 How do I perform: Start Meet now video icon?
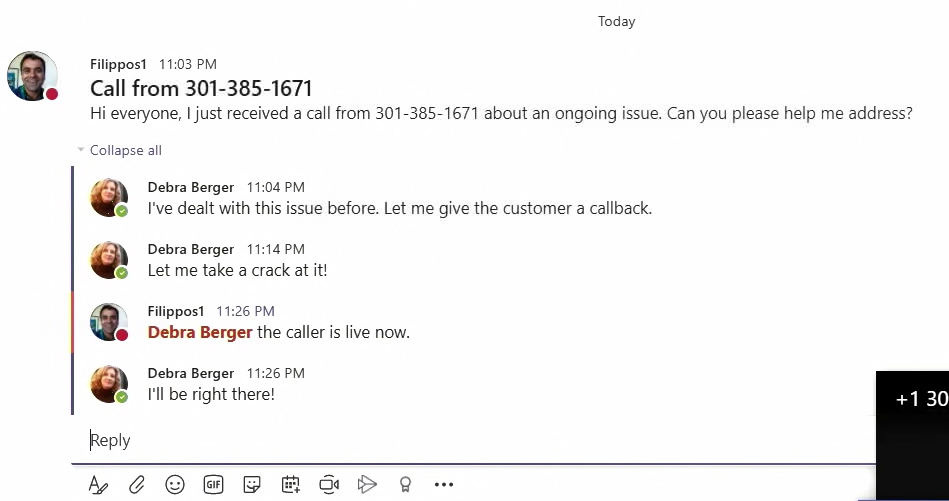point(329,485)
